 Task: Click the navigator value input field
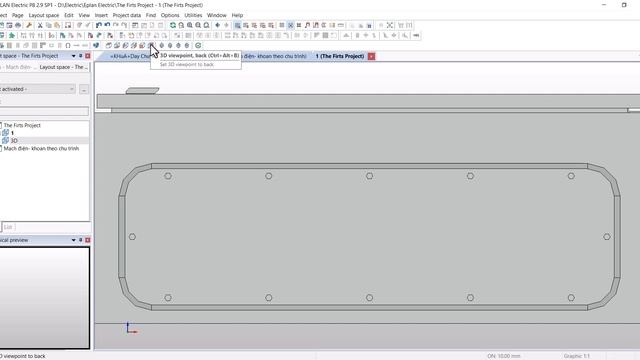pyautogui.click(x=44, y=111)
